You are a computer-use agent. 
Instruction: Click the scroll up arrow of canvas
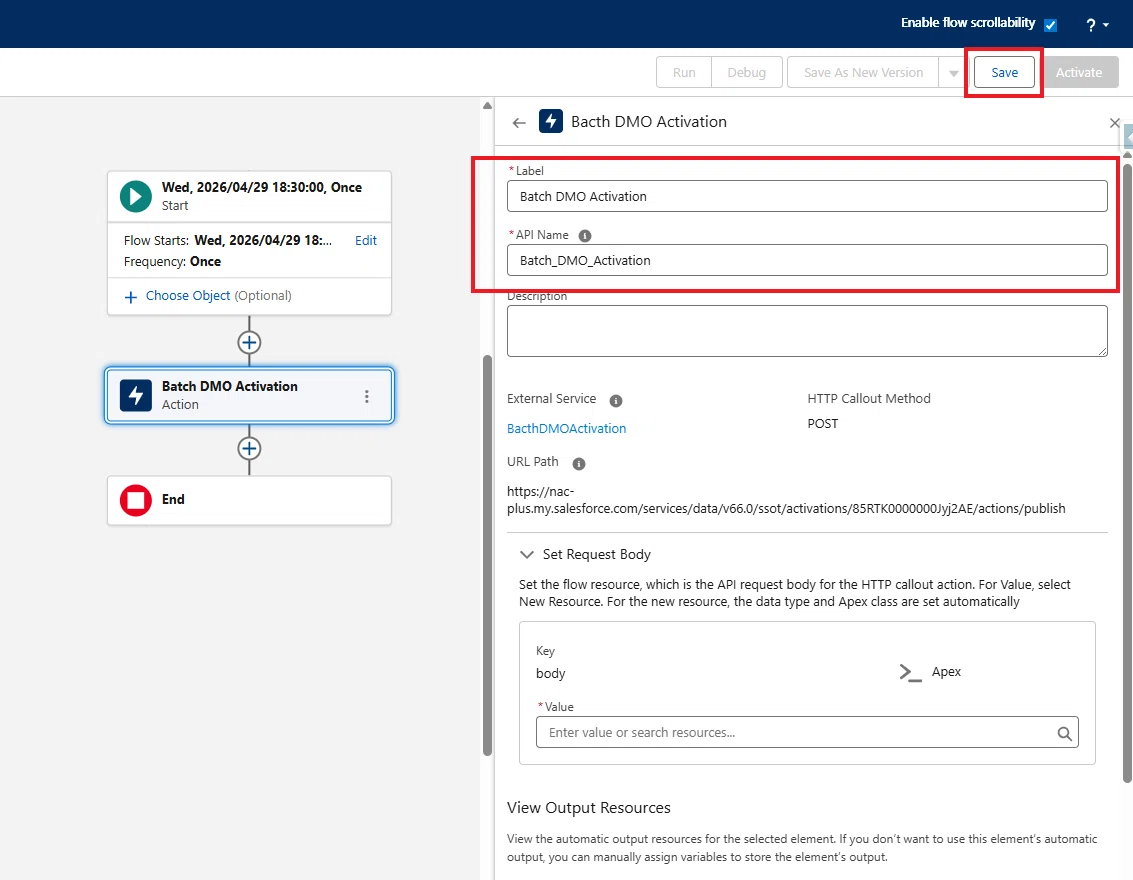point(487,106)
